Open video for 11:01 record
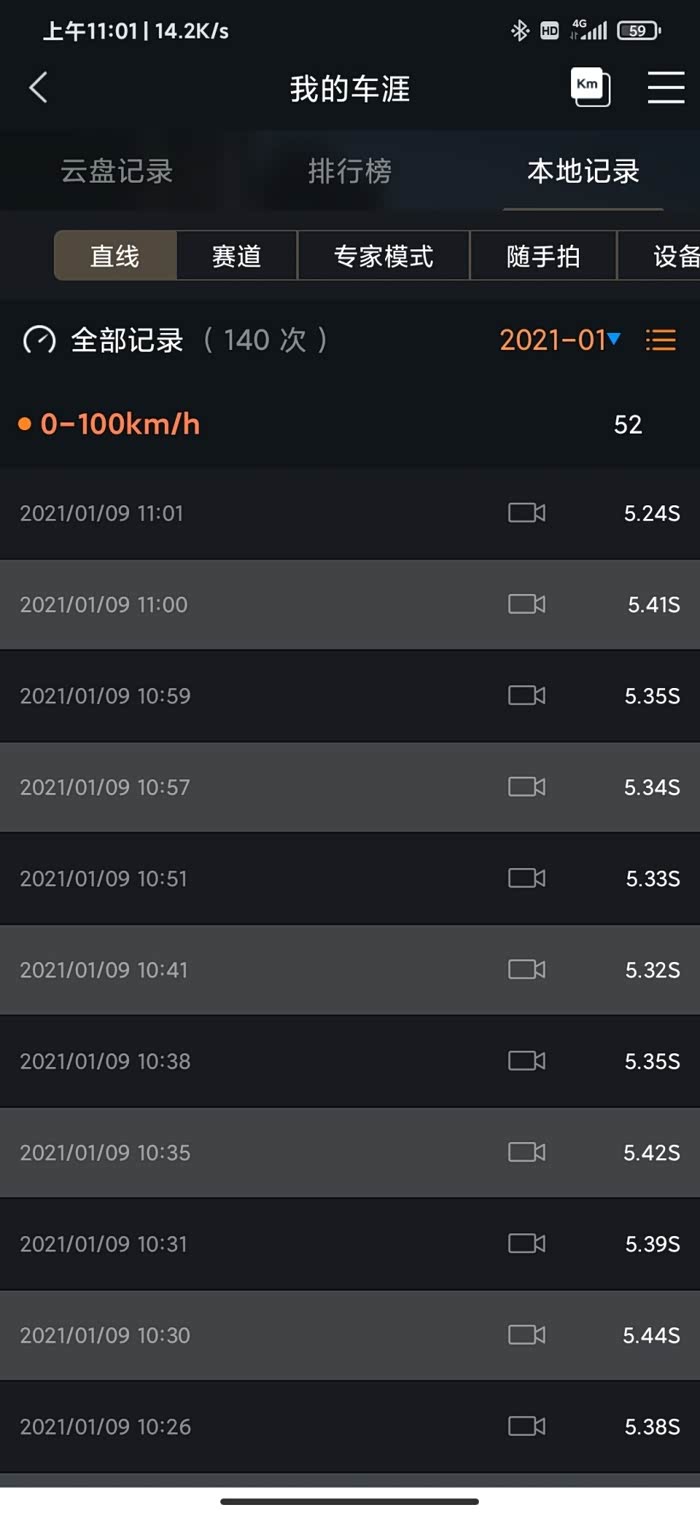The height and width of the screenshot is (1516, 700). click(x=526, y=513)
